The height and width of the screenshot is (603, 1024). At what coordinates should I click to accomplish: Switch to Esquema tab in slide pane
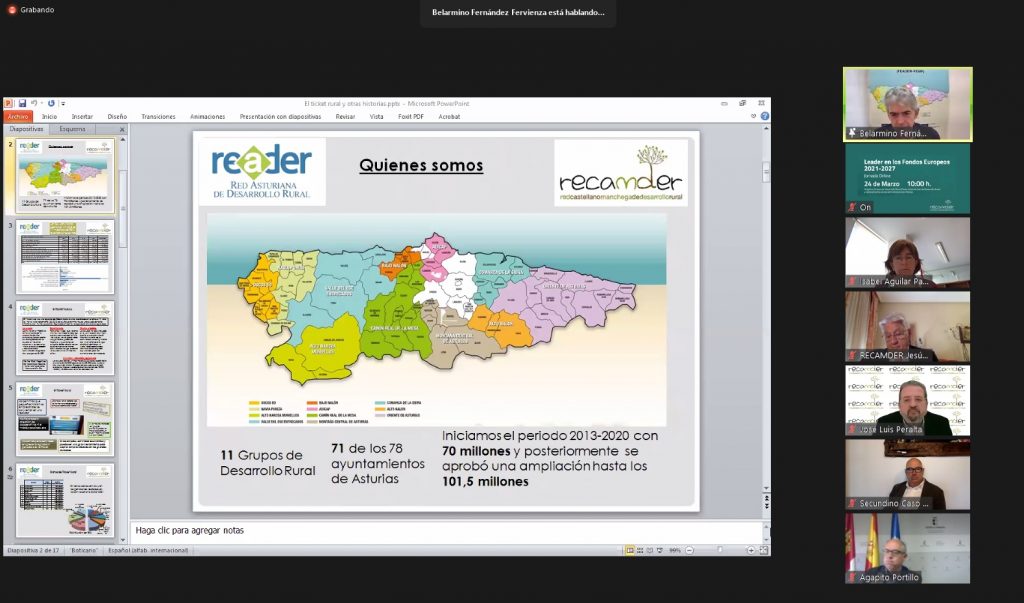[x=72, y=129]
